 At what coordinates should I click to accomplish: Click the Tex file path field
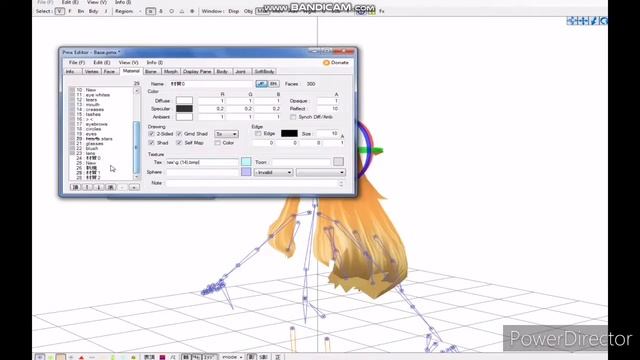(202, 162)
